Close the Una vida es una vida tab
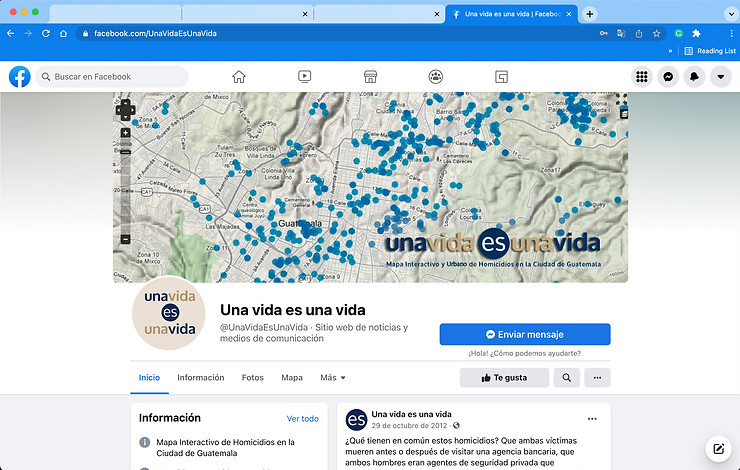 [x=569, y=14]
